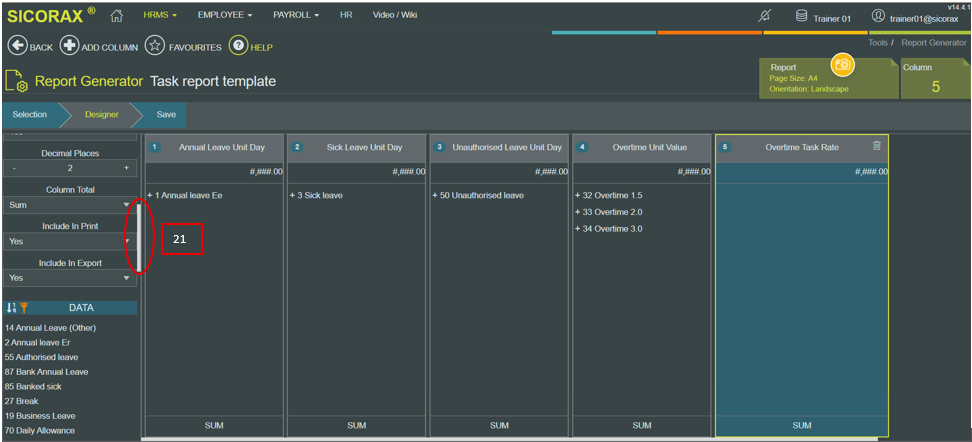Delete Overtime Task Rate column via trash icon

[x=876, y=146]
